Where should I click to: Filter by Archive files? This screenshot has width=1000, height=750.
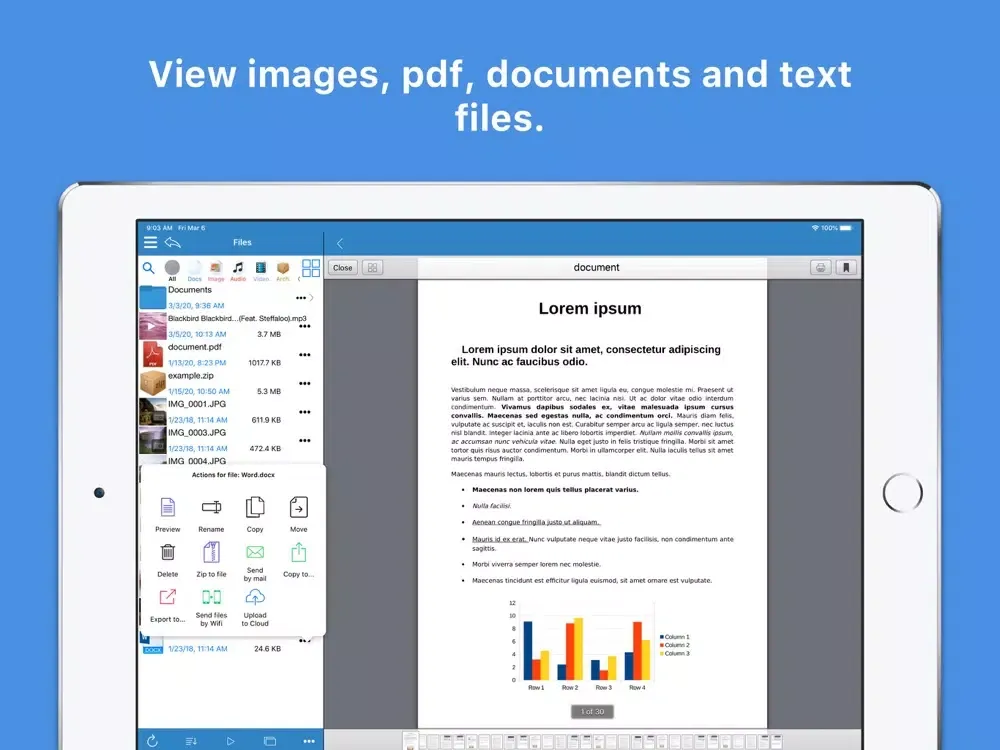coord(283,270)
